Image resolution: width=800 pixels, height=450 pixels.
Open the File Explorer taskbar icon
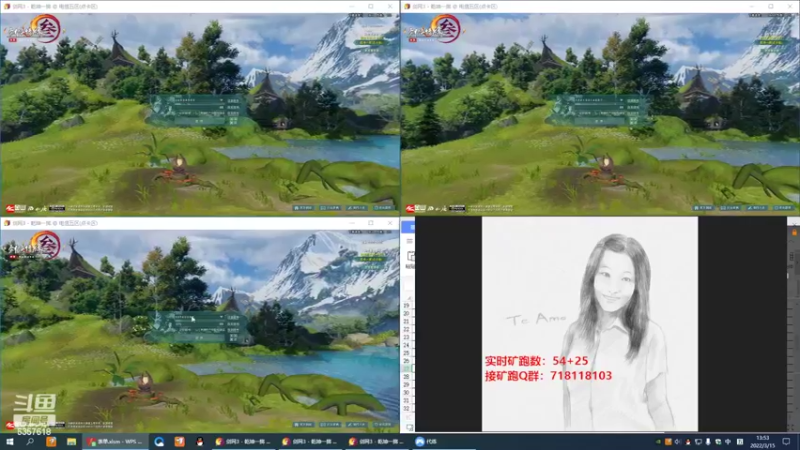pyautogui.click(x=71, y=442)
